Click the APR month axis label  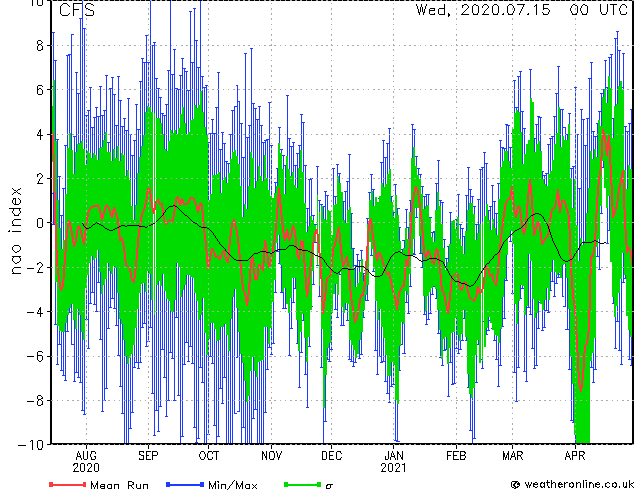pyautogui.click(x=575, y=456)
